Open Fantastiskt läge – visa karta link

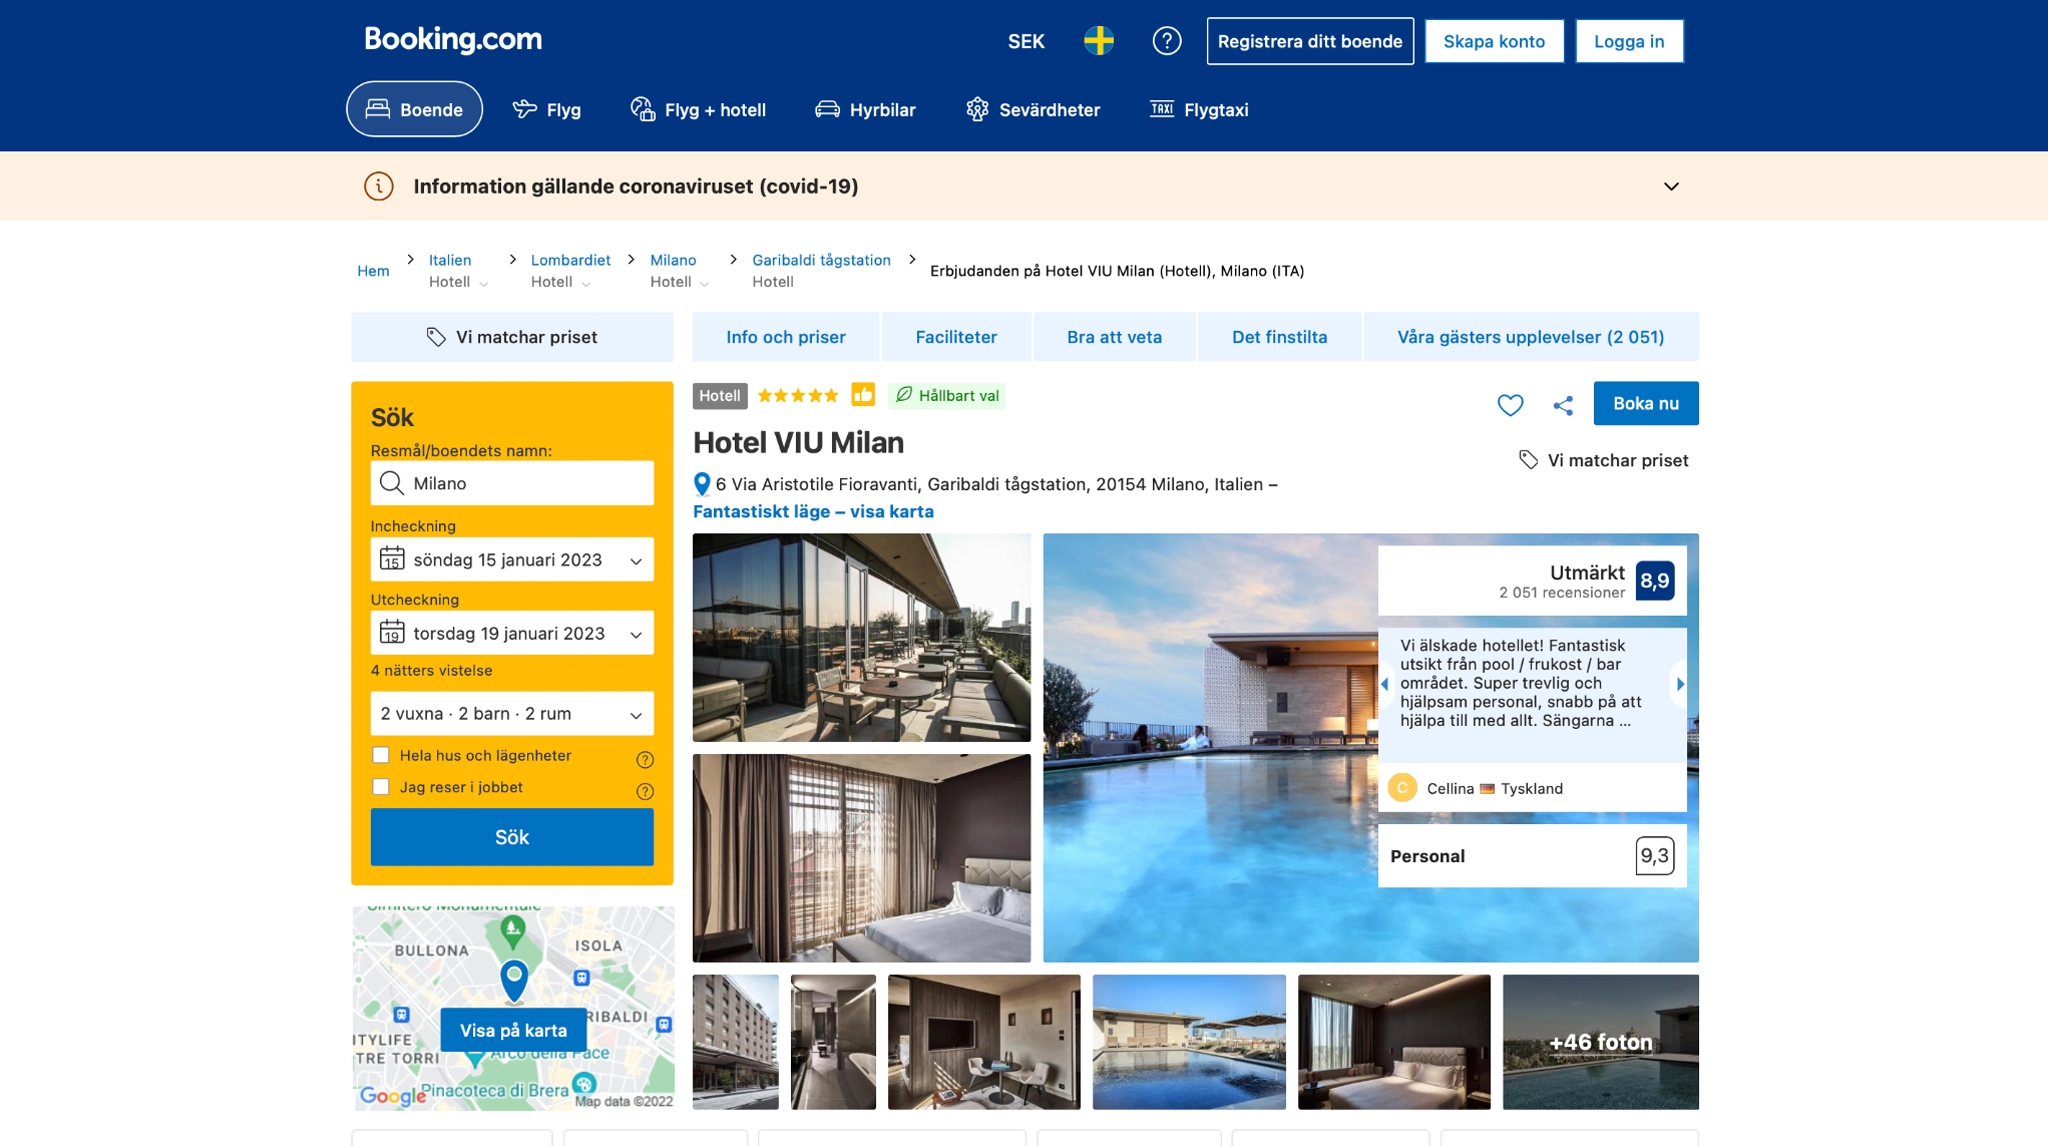[x=813, y=511]
